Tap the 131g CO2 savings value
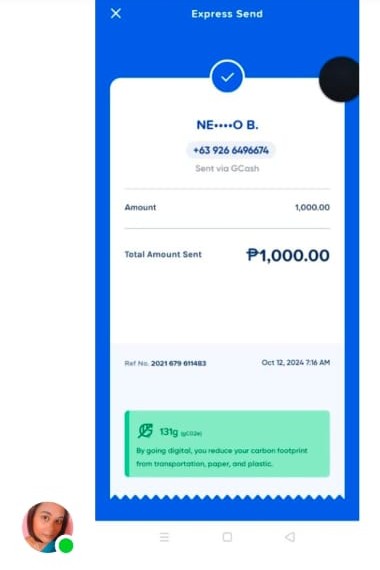Viewport: 380px width, 570px height. 169,431
